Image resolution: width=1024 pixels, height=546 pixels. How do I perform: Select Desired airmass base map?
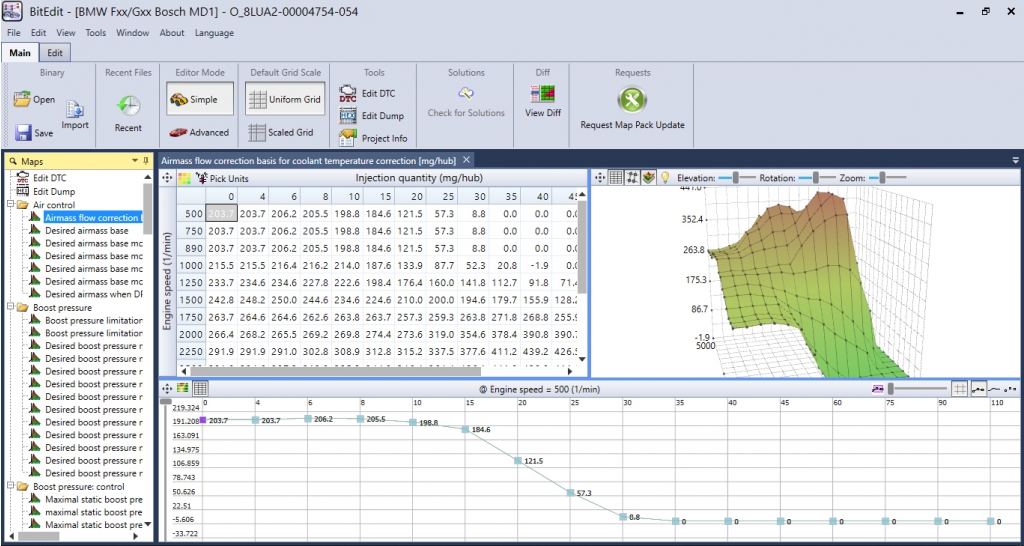coord(86,231)
